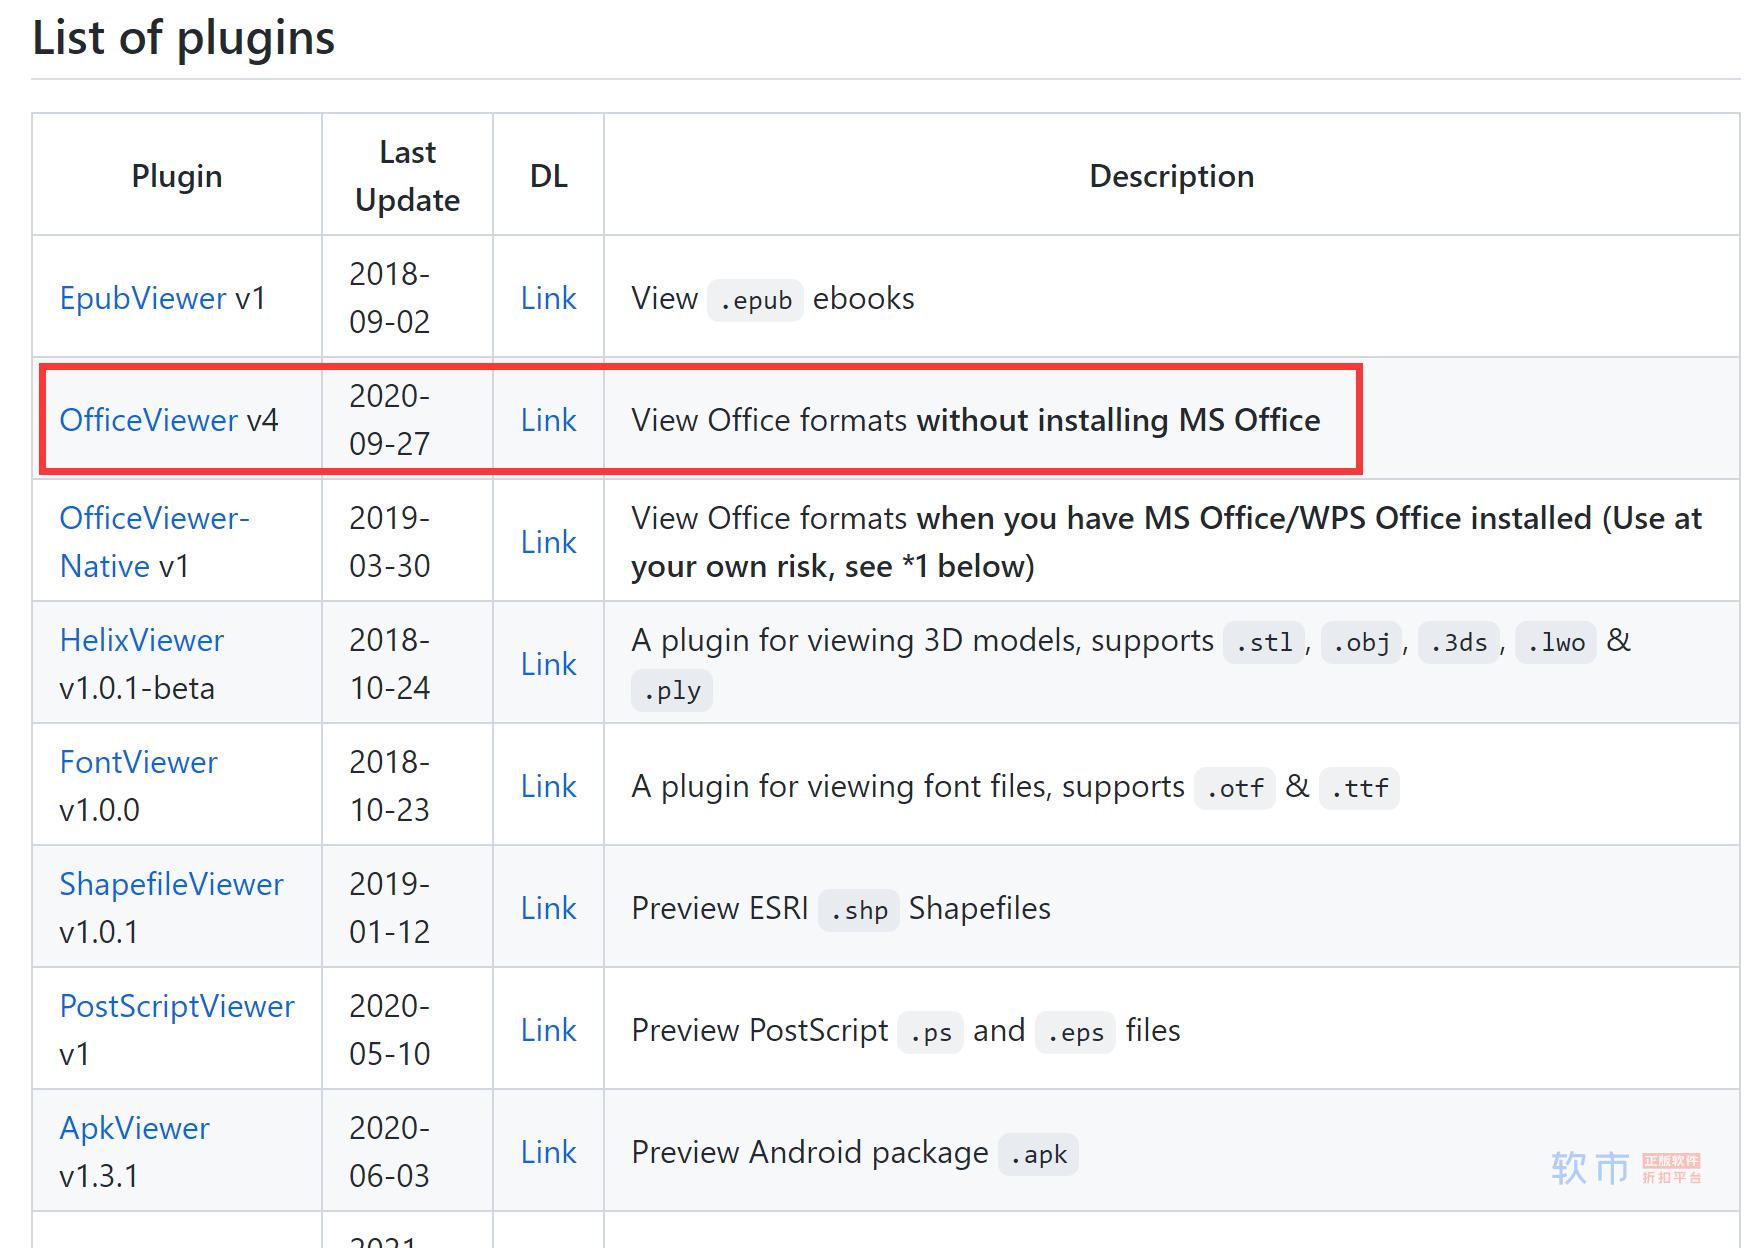Click 'Preview PostScript' description text
The width and height of the screenshot is (1756, 1248).
[x=760, y=1030]
